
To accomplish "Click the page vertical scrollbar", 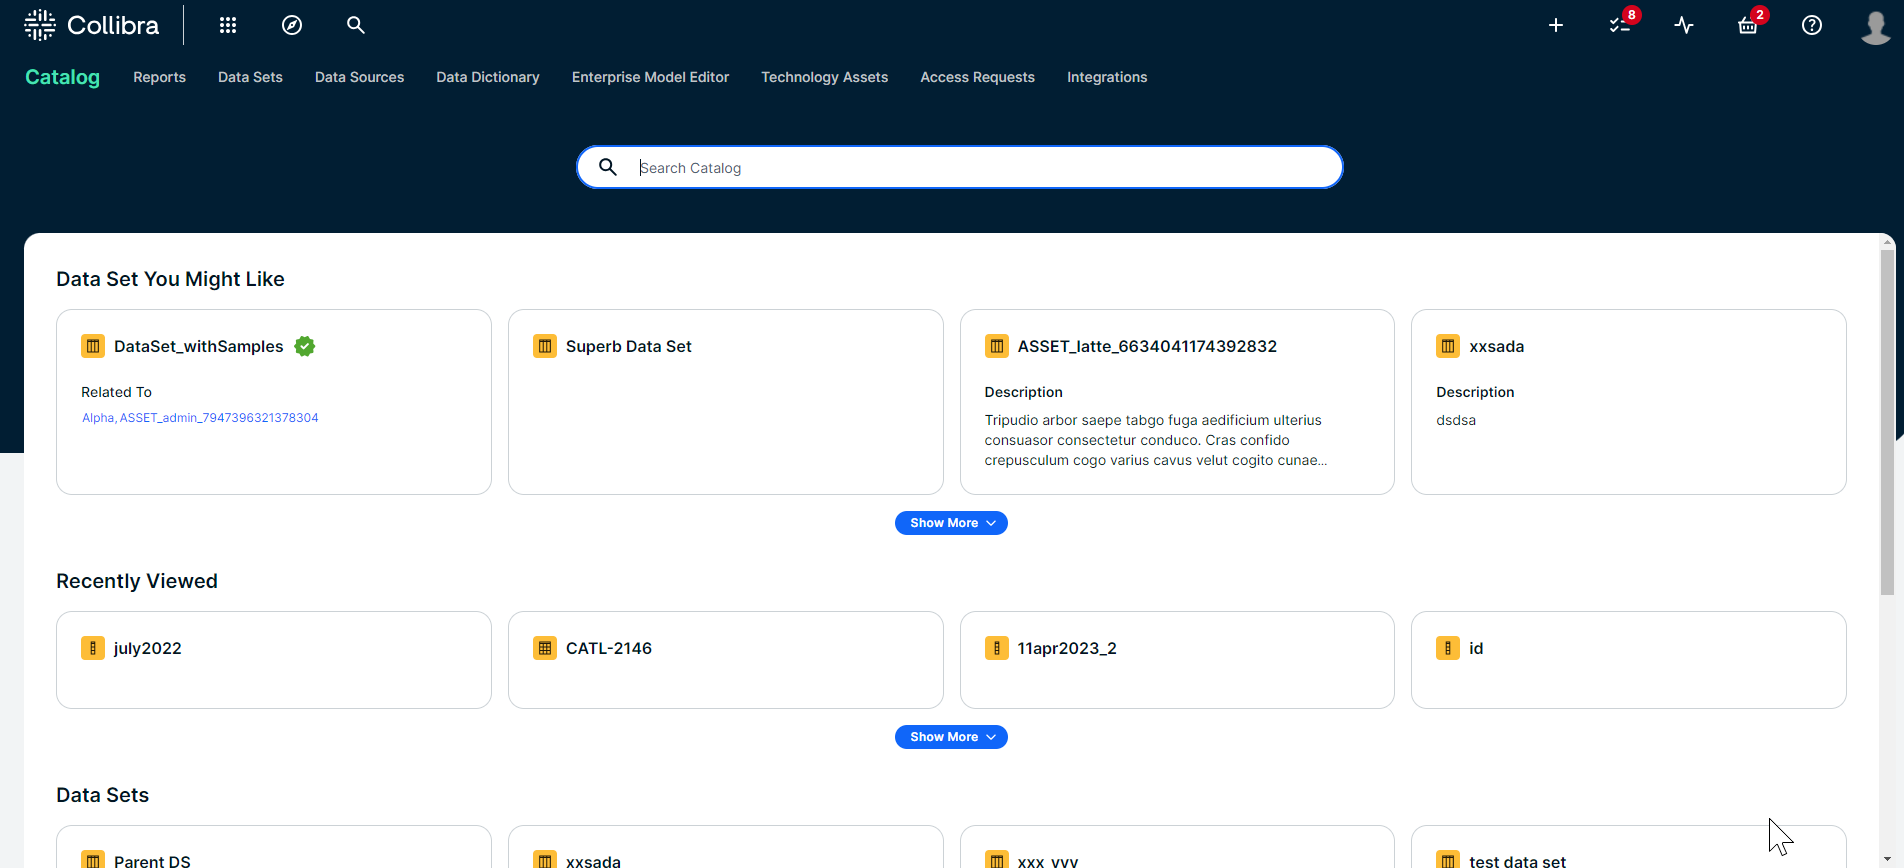I will point(1887,420).
